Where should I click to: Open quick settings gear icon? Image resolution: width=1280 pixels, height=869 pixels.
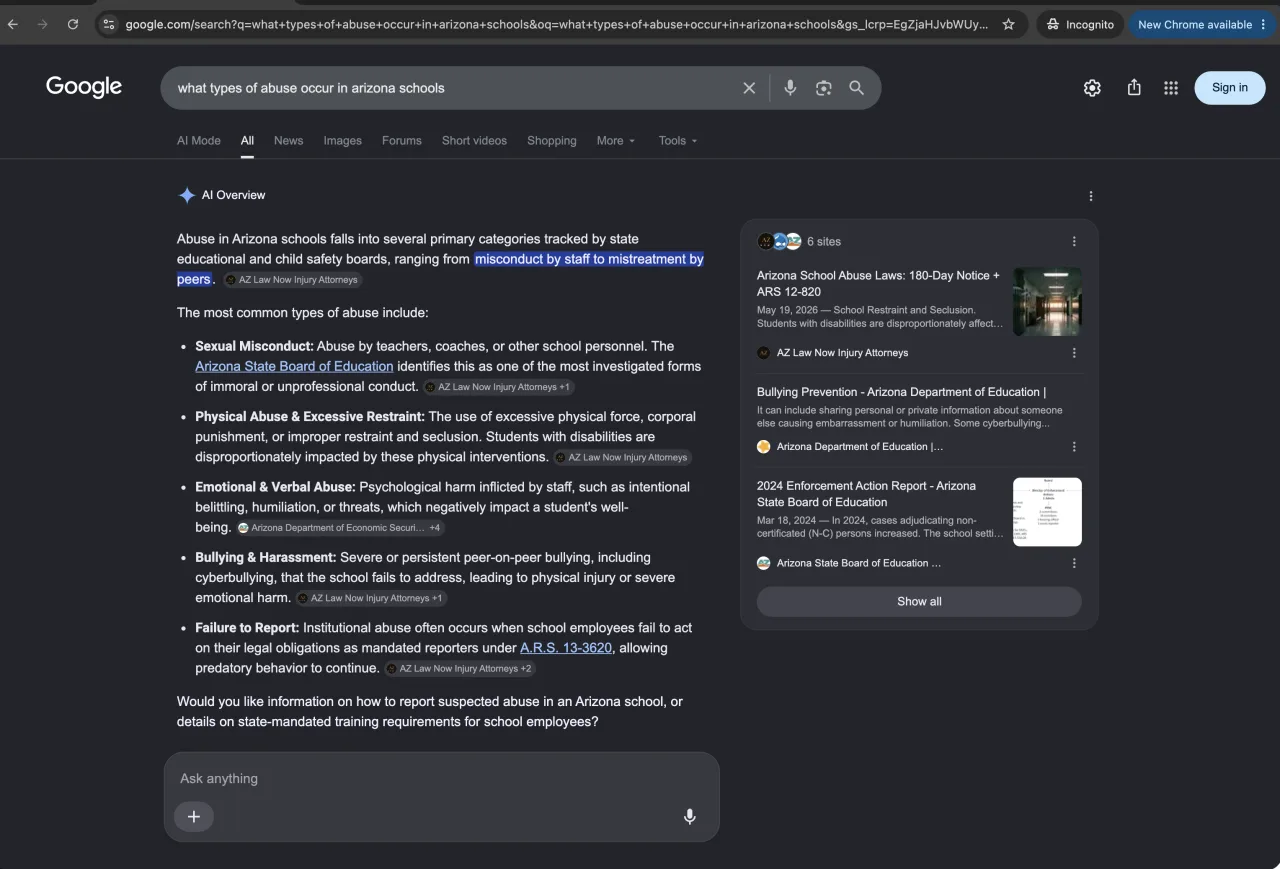click(x=1092, y=88)
